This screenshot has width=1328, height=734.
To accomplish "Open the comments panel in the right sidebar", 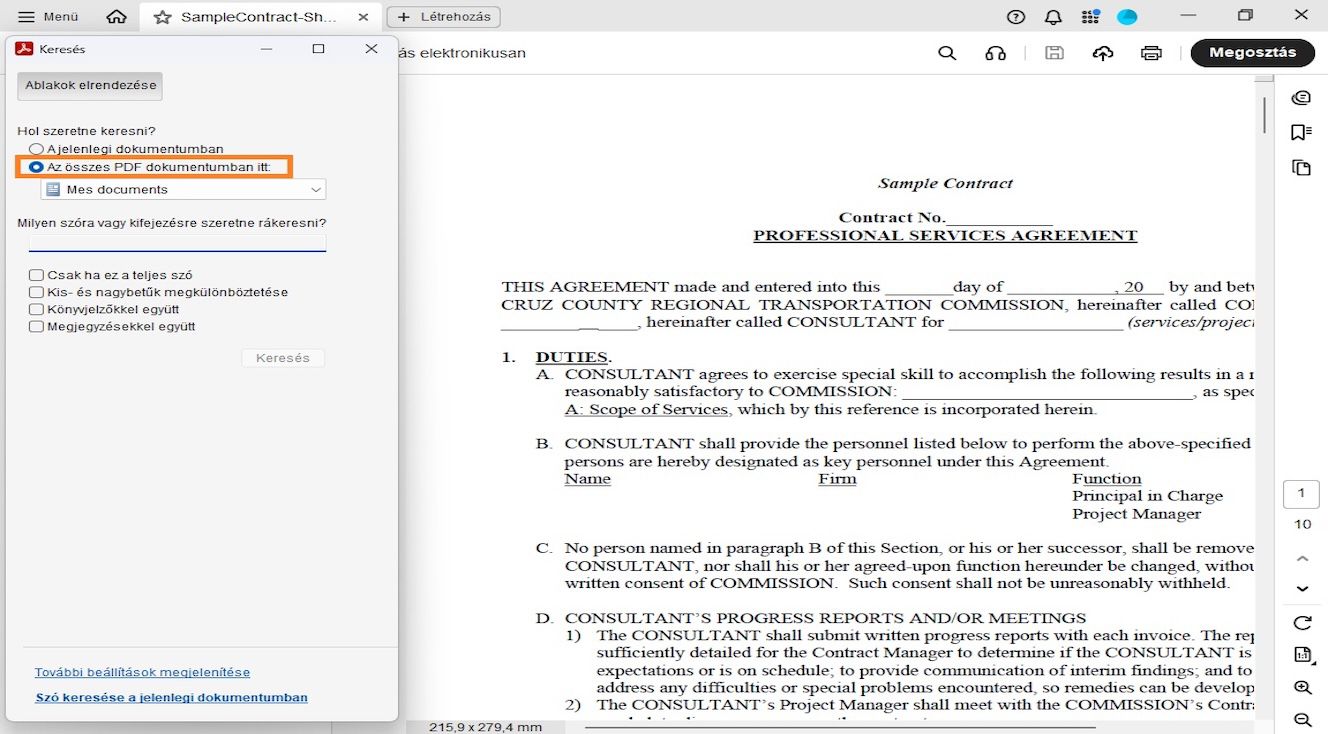I will (x=1301, y=97).
